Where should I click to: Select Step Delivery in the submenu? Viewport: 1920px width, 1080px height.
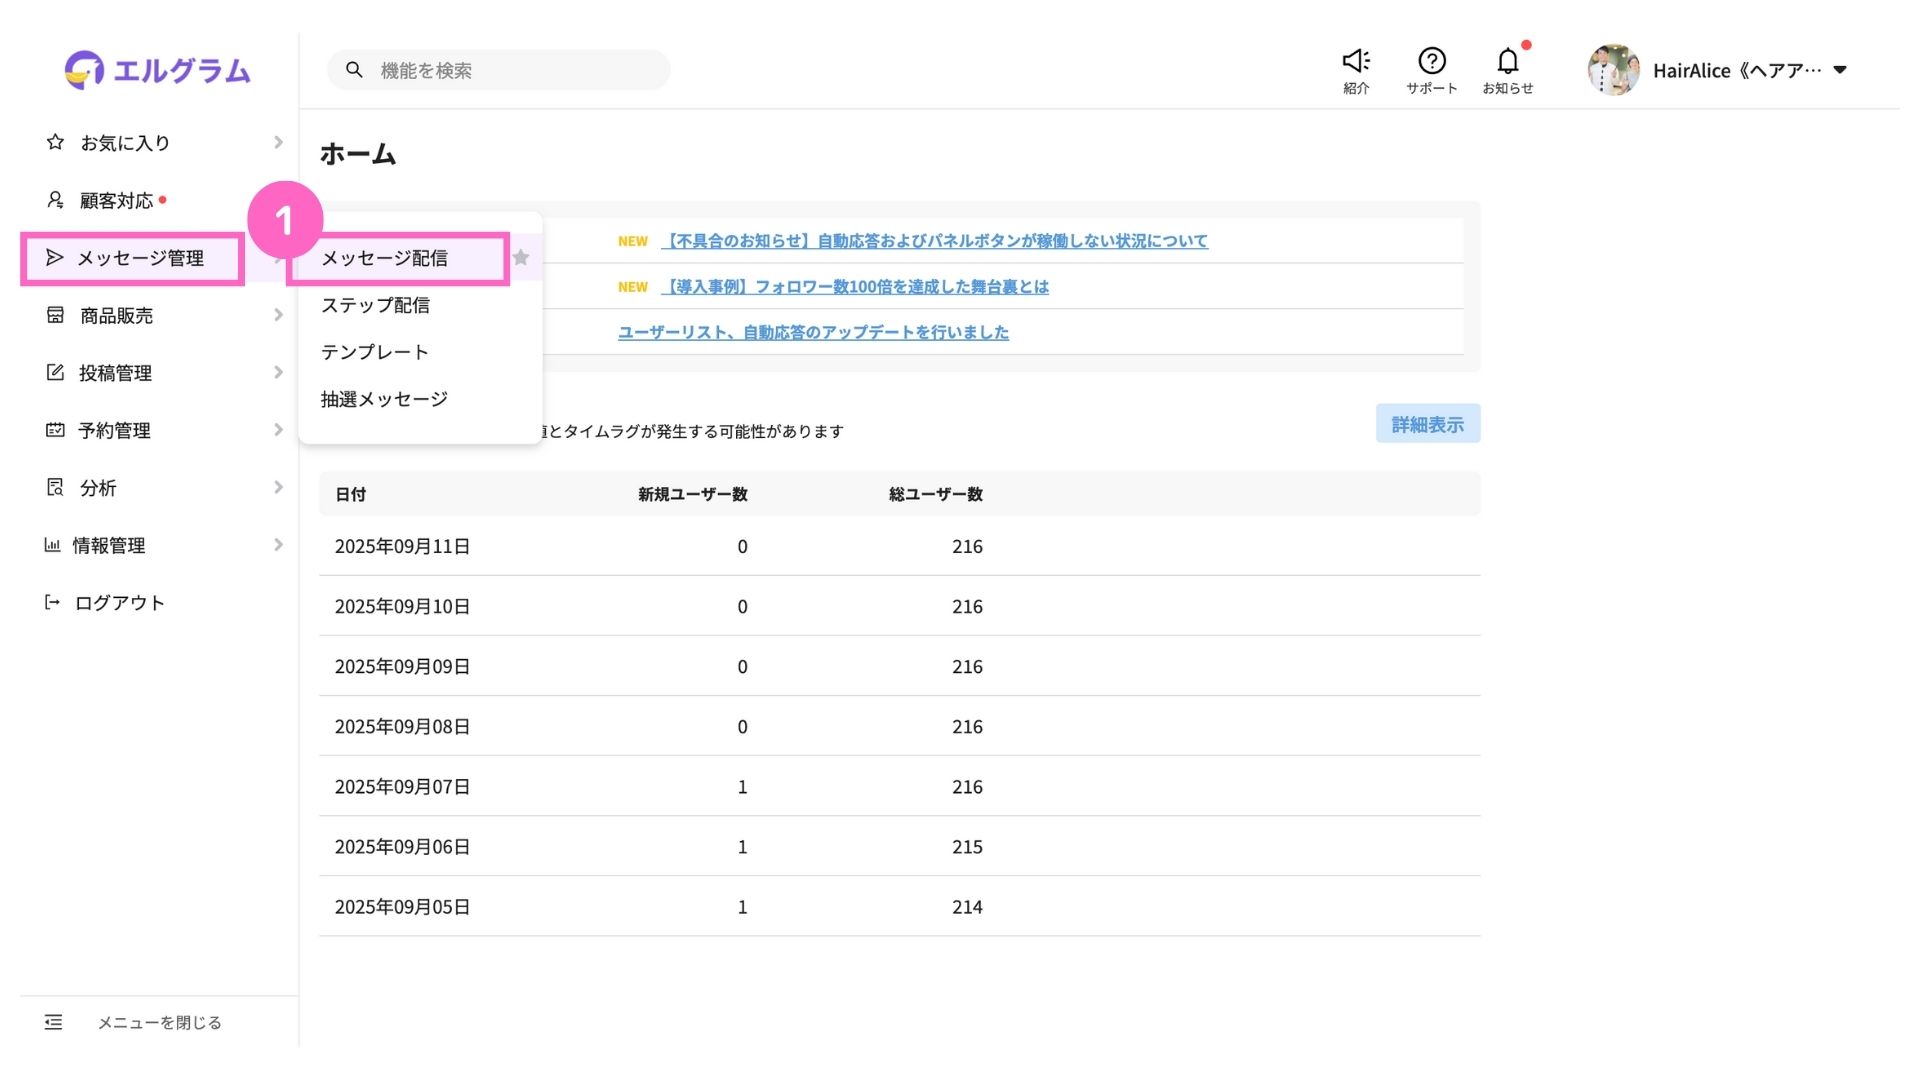coord(375,305)
